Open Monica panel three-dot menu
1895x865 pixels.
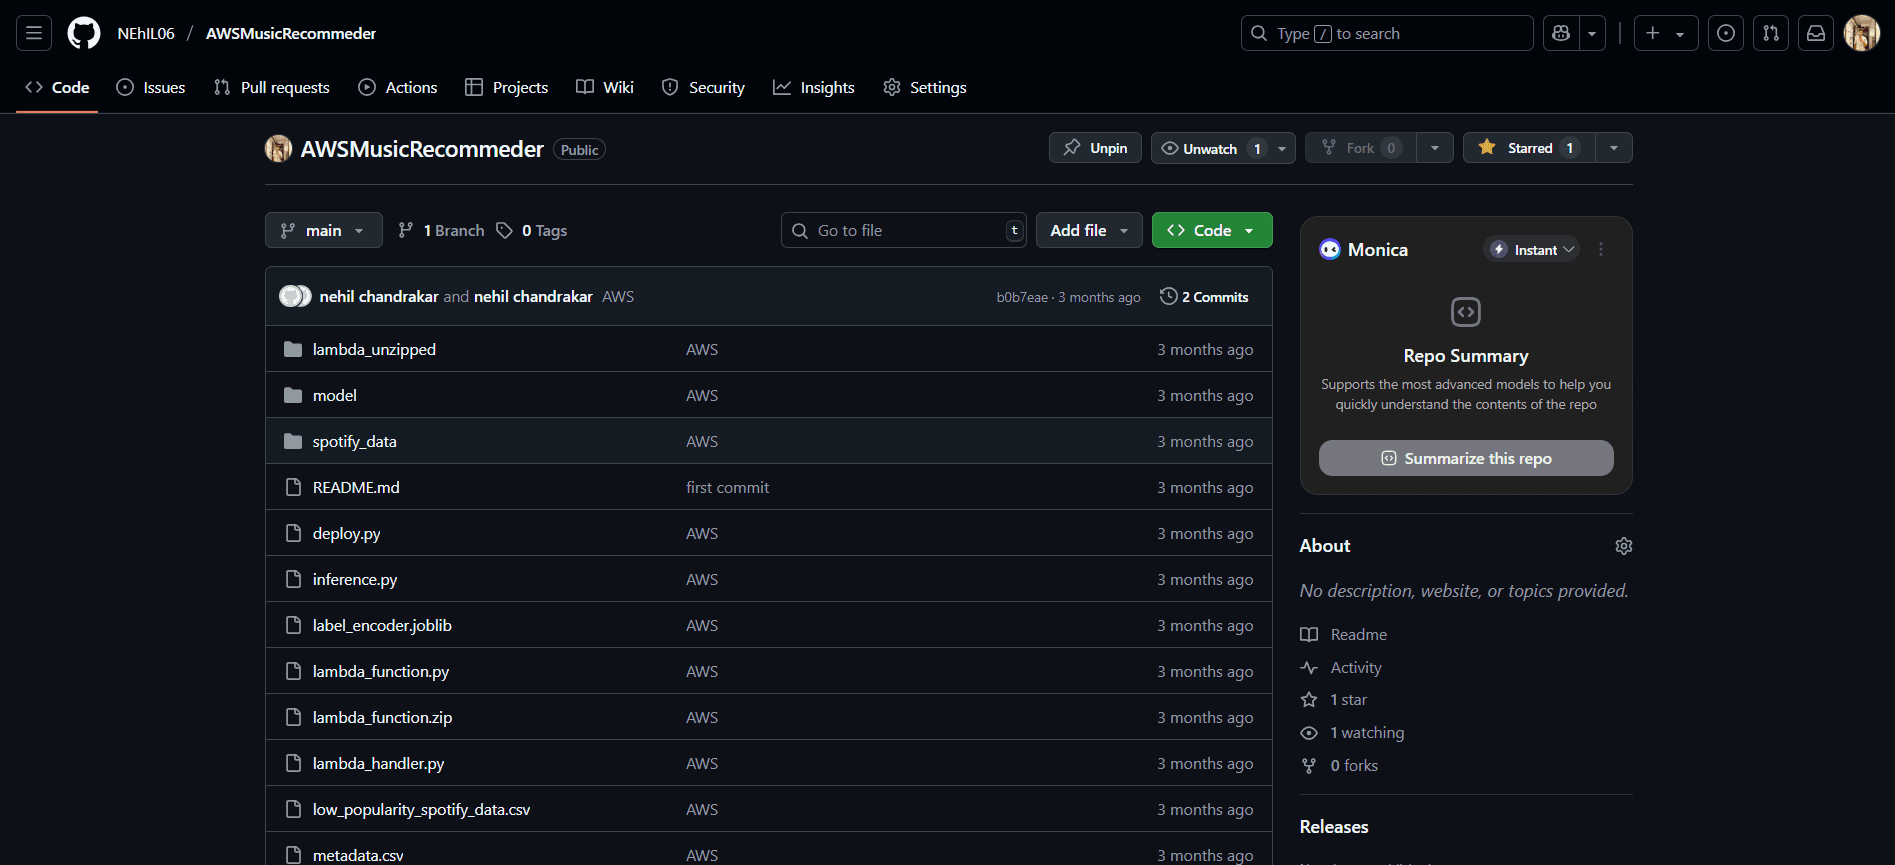[1601, 250]
